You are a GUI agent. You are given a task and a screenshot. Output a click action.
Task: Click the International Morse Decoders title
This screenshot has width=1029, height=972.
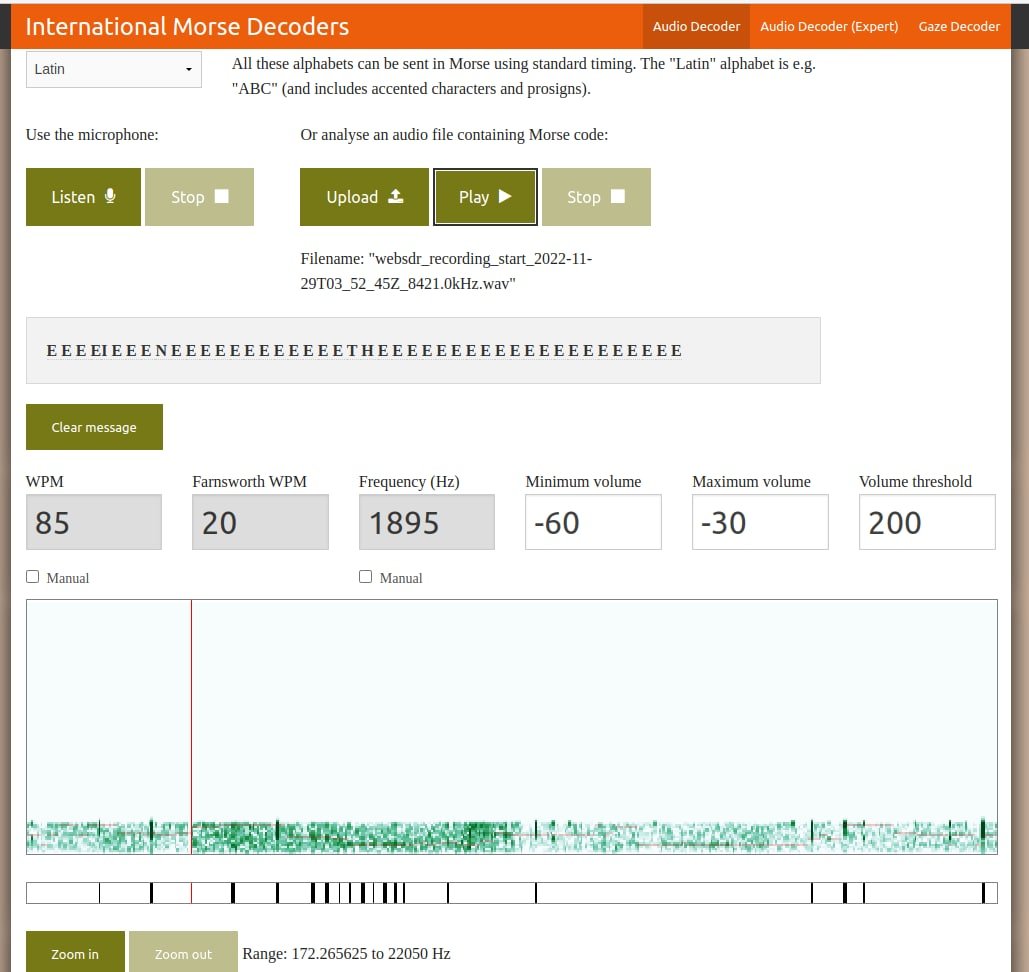(x=187, y=26)
